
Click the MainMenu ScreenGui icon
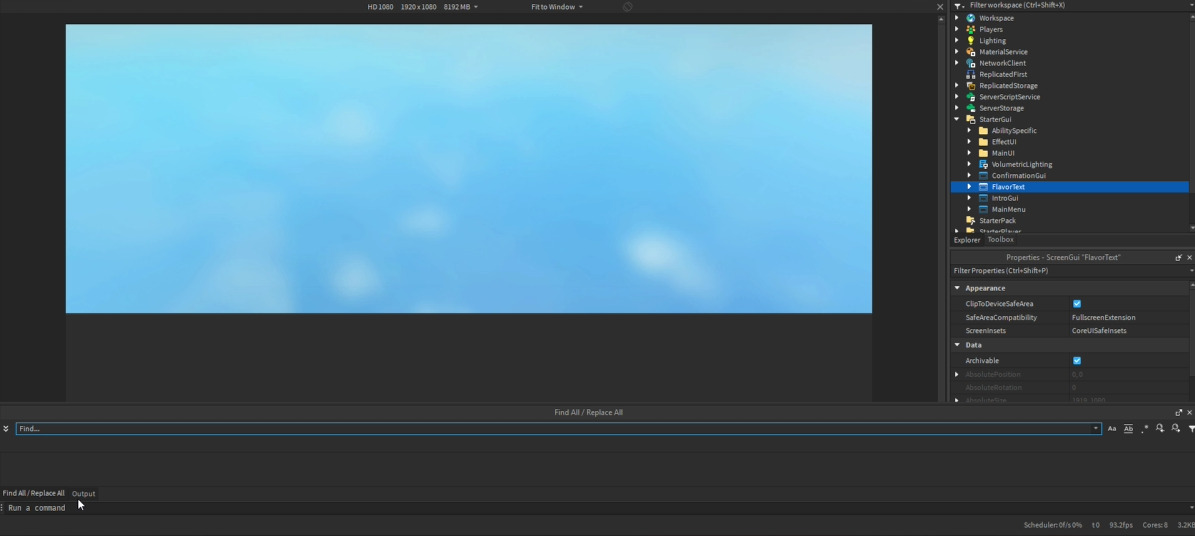[983, 210]
